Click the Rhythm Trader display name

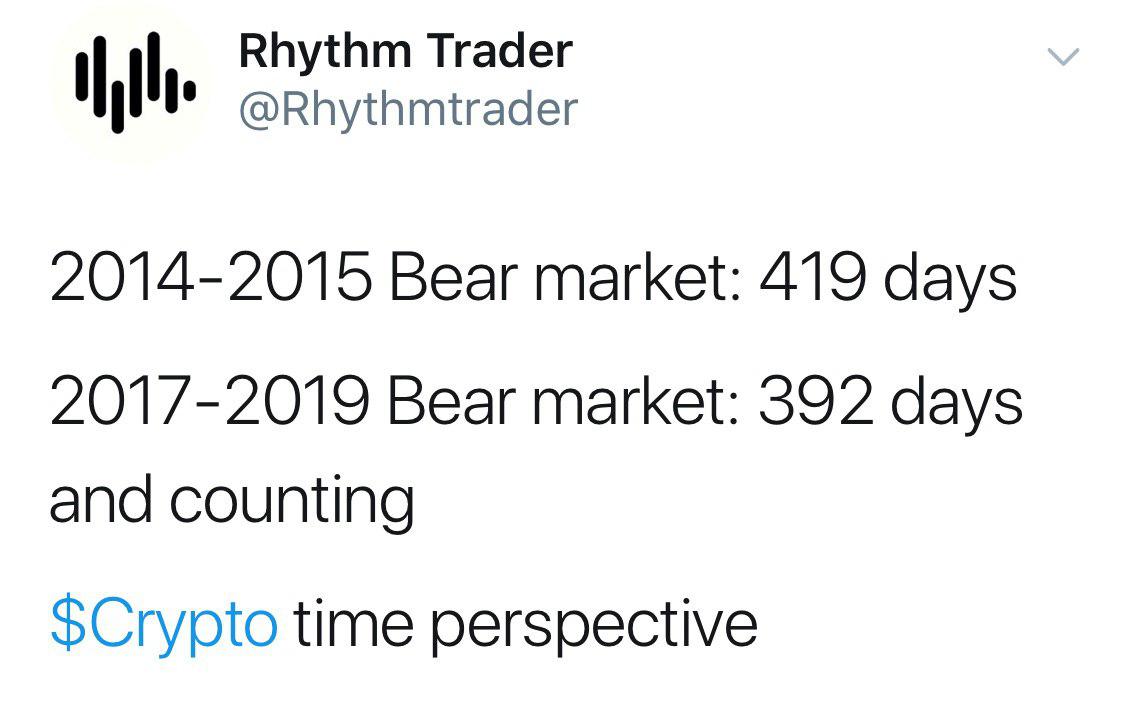[405, 51]
